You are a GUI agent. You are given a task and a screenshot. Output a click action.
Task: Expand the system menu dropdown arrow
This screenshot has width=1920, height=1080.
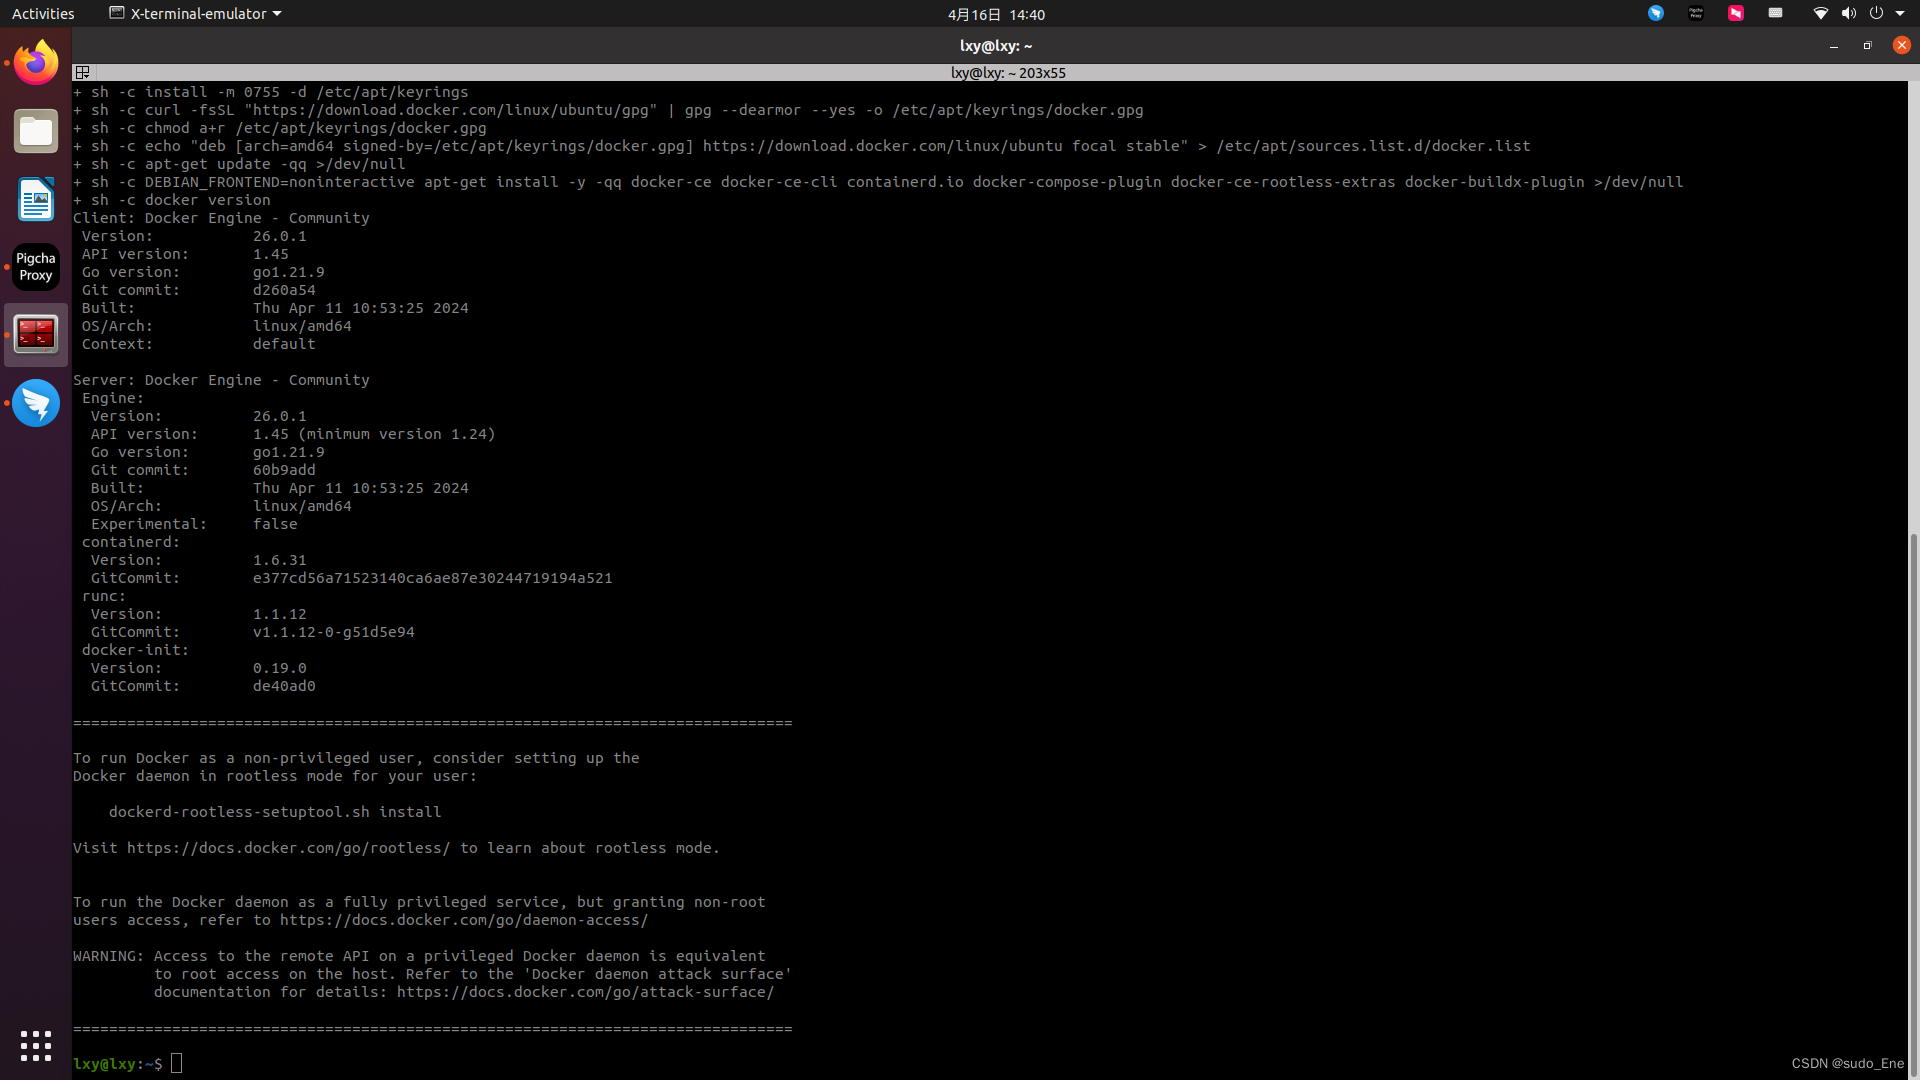[x=1900, y=14]
